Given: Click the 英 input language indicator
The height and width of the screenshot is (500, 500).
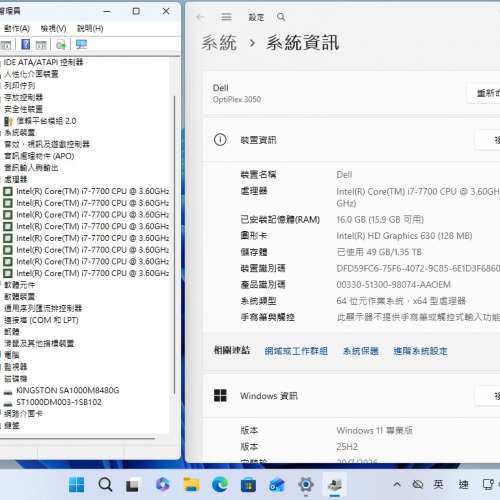Looking at the screenshot, I should click(438, 484).
